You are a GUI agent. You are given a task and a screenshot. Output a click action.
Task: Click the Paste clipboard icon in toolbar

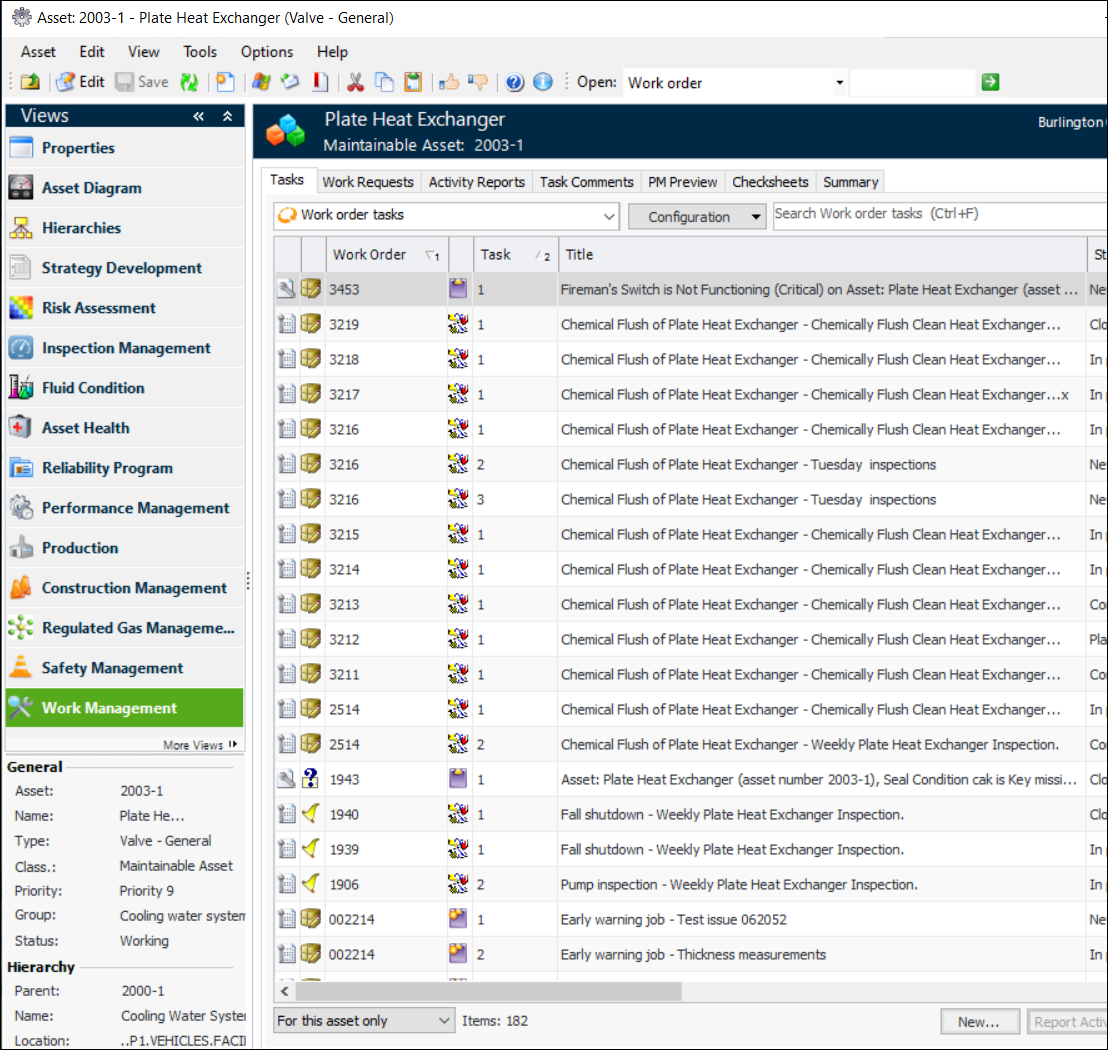[x=413, y=82]
